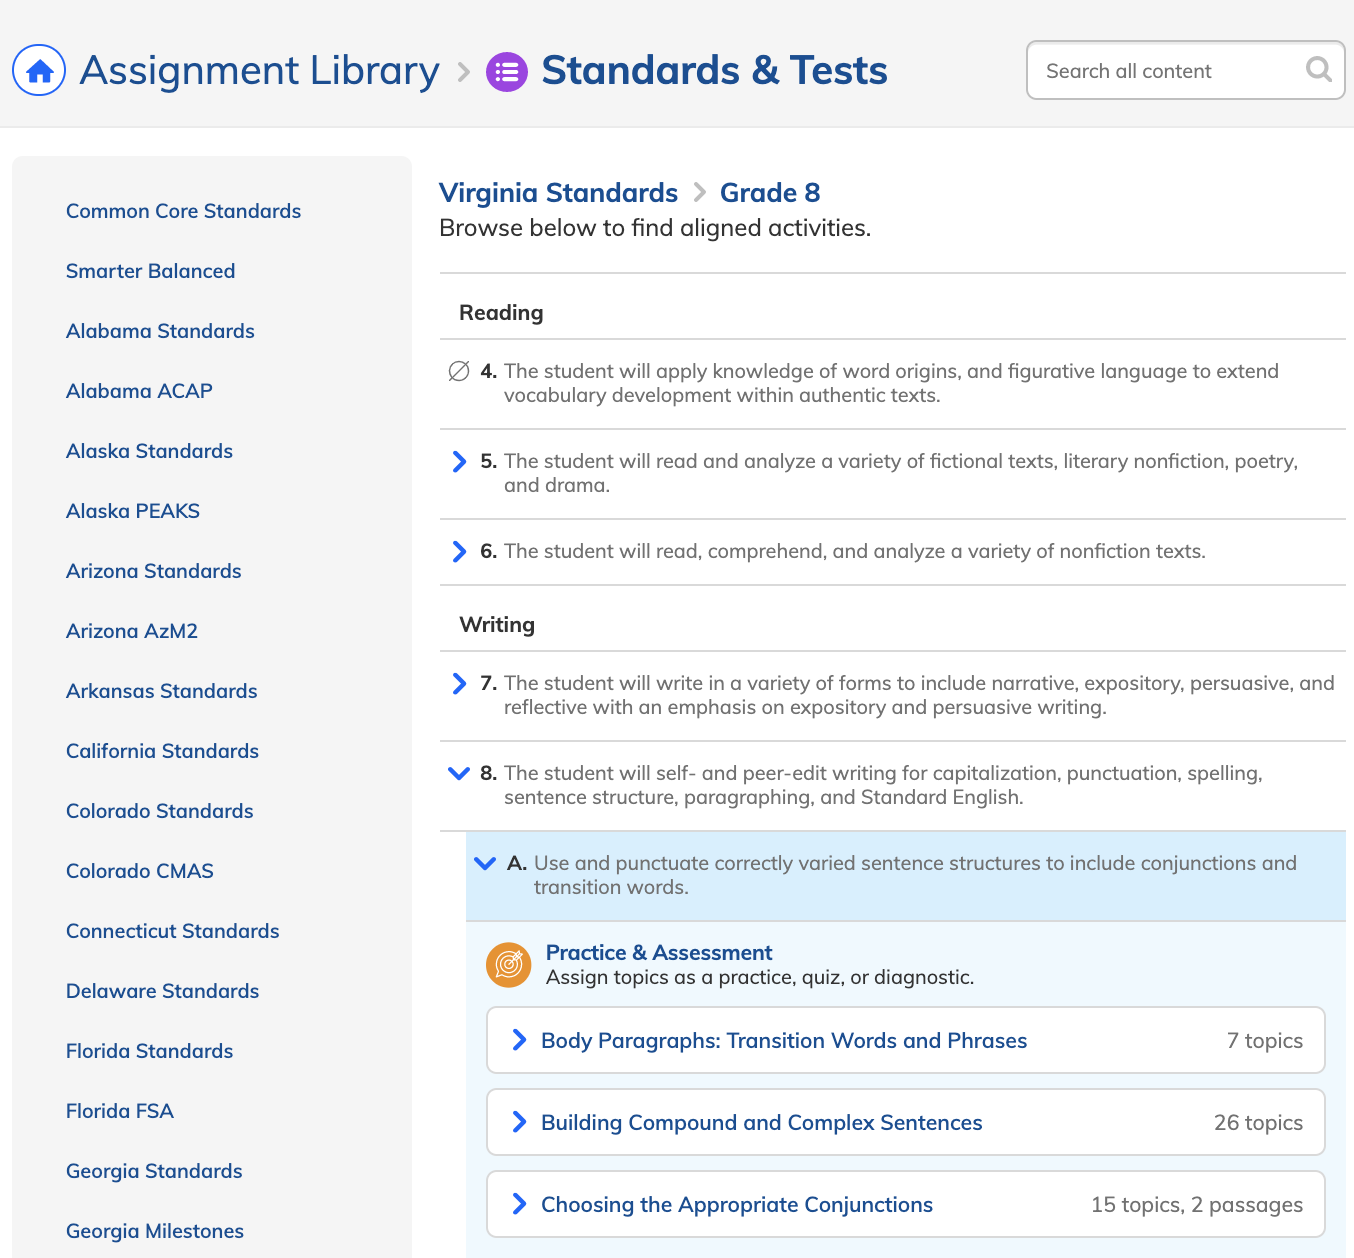The height and width of the screenshot is (1258, 1354).
Task: Select Smarter Balanced in sidebar
Action: click(x=150, y=271)
